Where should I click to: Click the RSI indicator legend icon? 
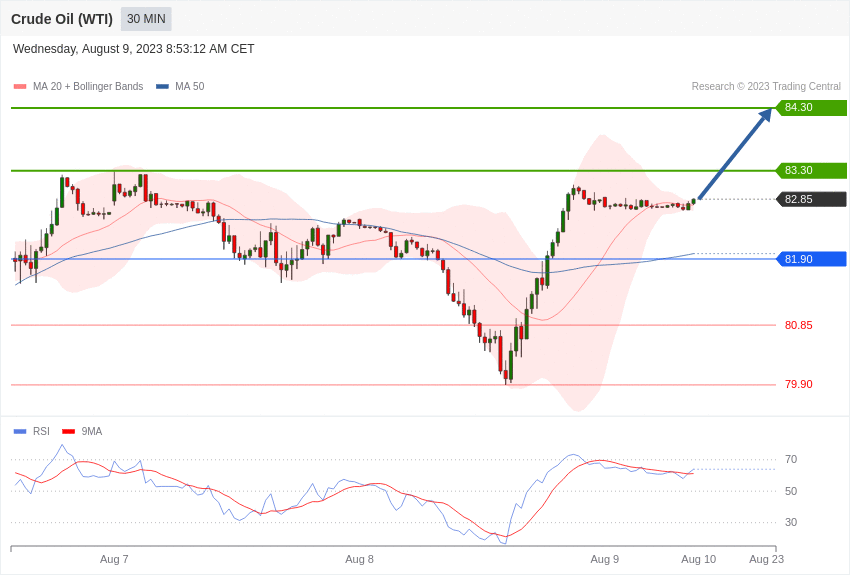point(20,431)
